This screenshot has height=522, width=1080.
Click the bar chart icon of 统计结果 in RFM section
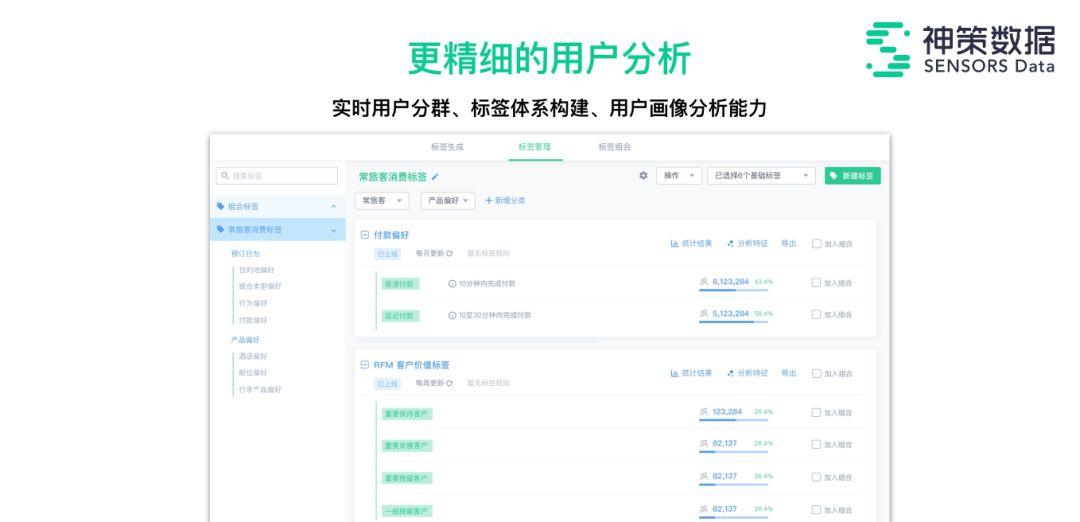click(x=674, y=373)
